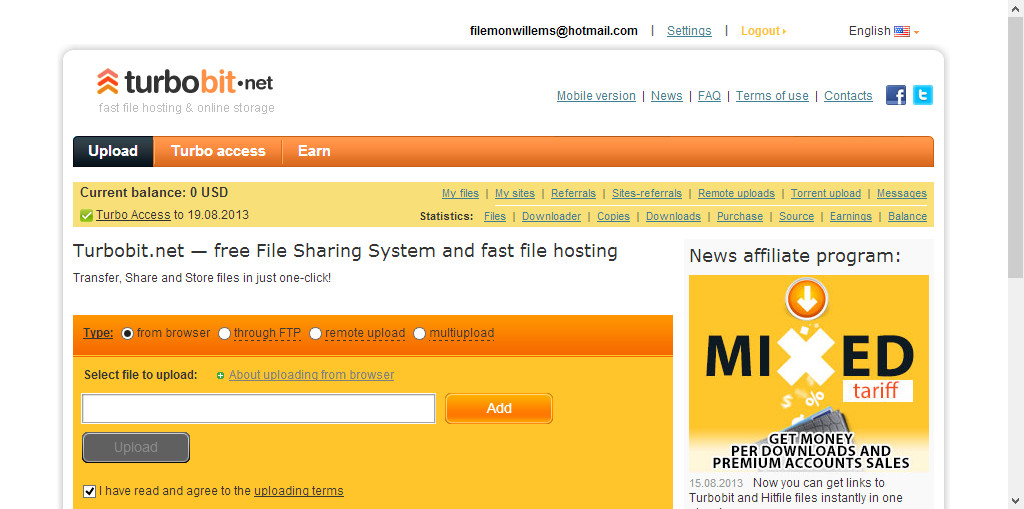Switch to the Turbo access tab

click(218, 151)
